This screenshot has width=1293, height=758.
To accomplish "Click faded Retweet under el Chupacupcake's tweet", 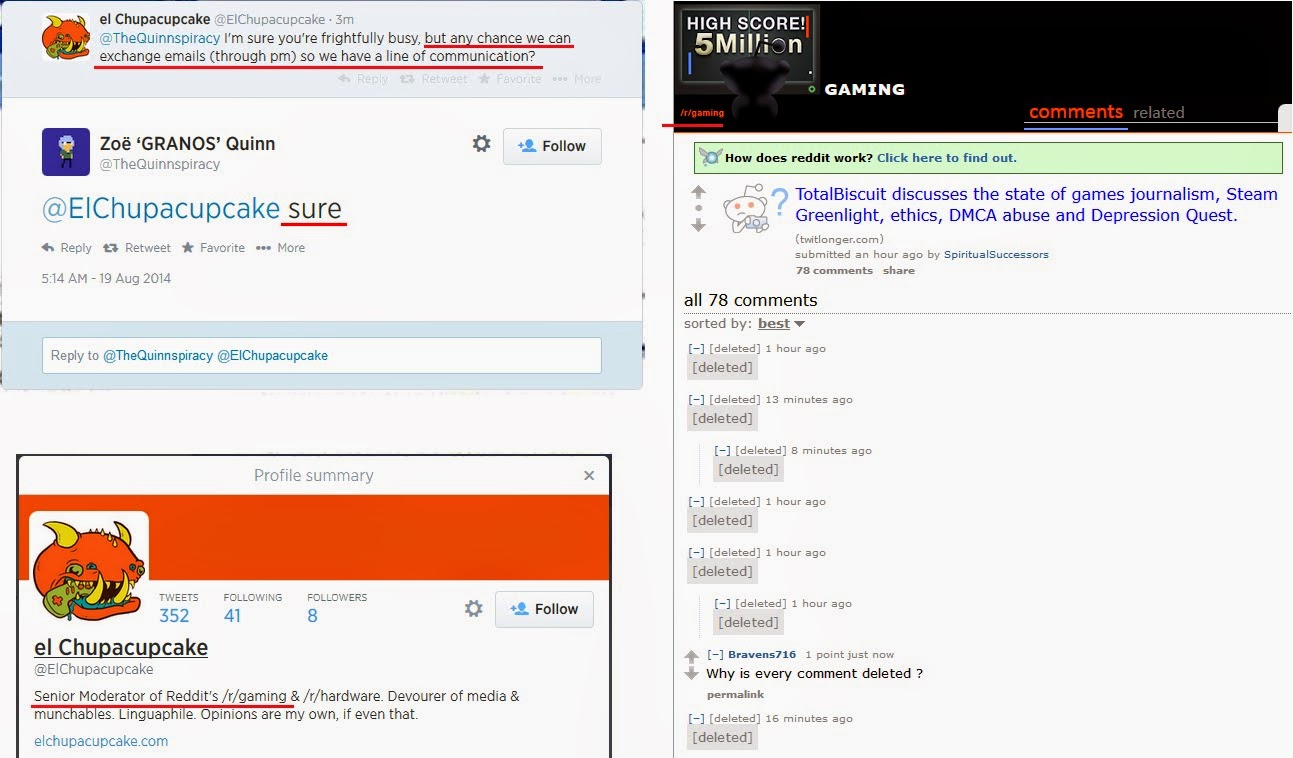I will point(434,79).
